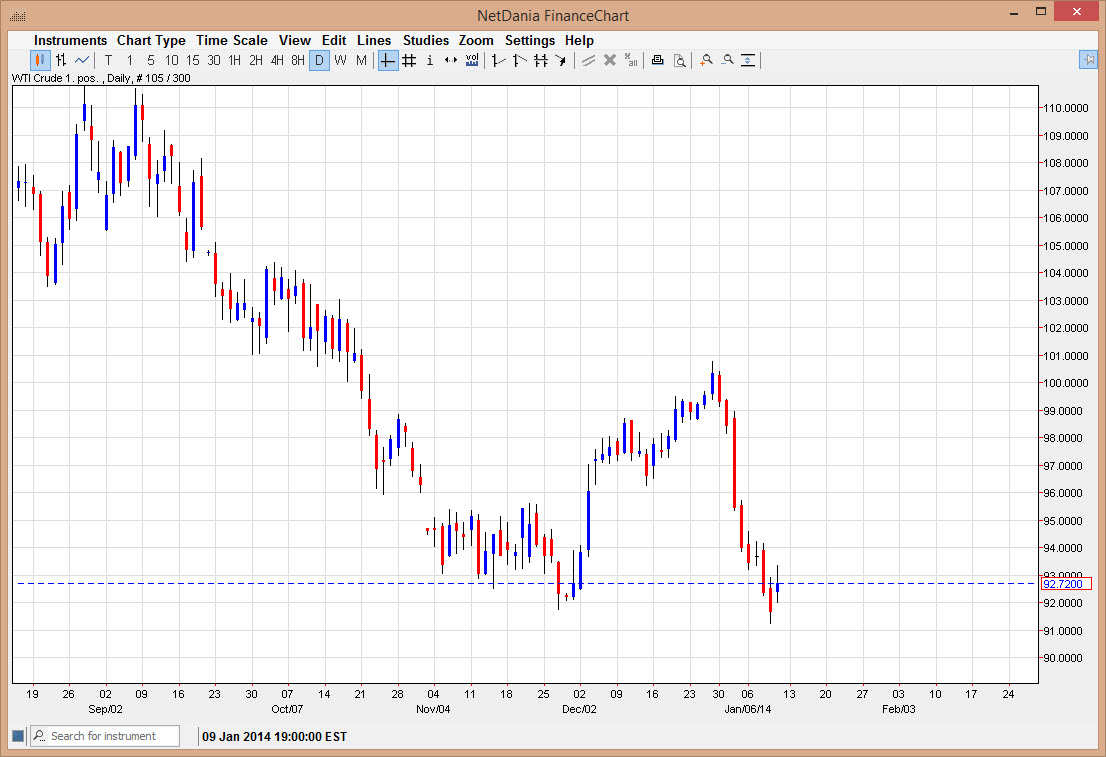Toggle the chart grid button
This screenshot has height=757, width=1106.
coord(409,60)
